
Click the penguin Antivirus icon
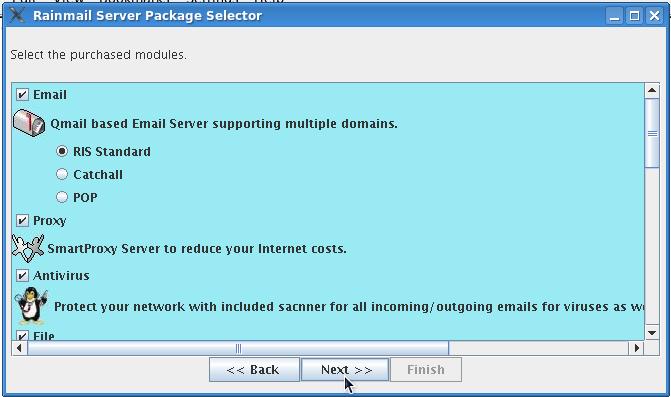pyautogui.click(x=31, y=305)
